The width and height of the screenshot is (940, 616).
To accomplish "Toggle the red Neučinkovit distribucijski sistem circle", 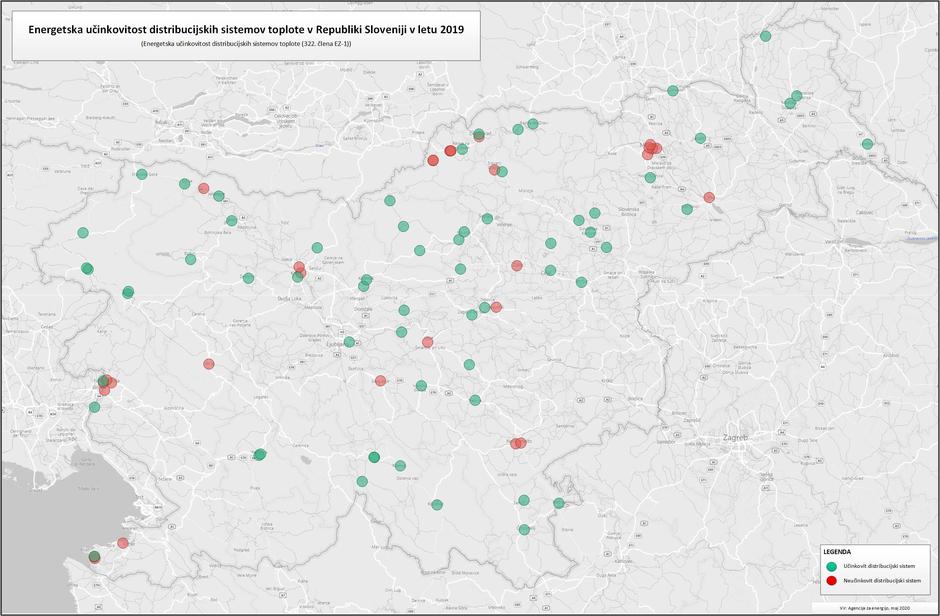I will click(831, 580).
